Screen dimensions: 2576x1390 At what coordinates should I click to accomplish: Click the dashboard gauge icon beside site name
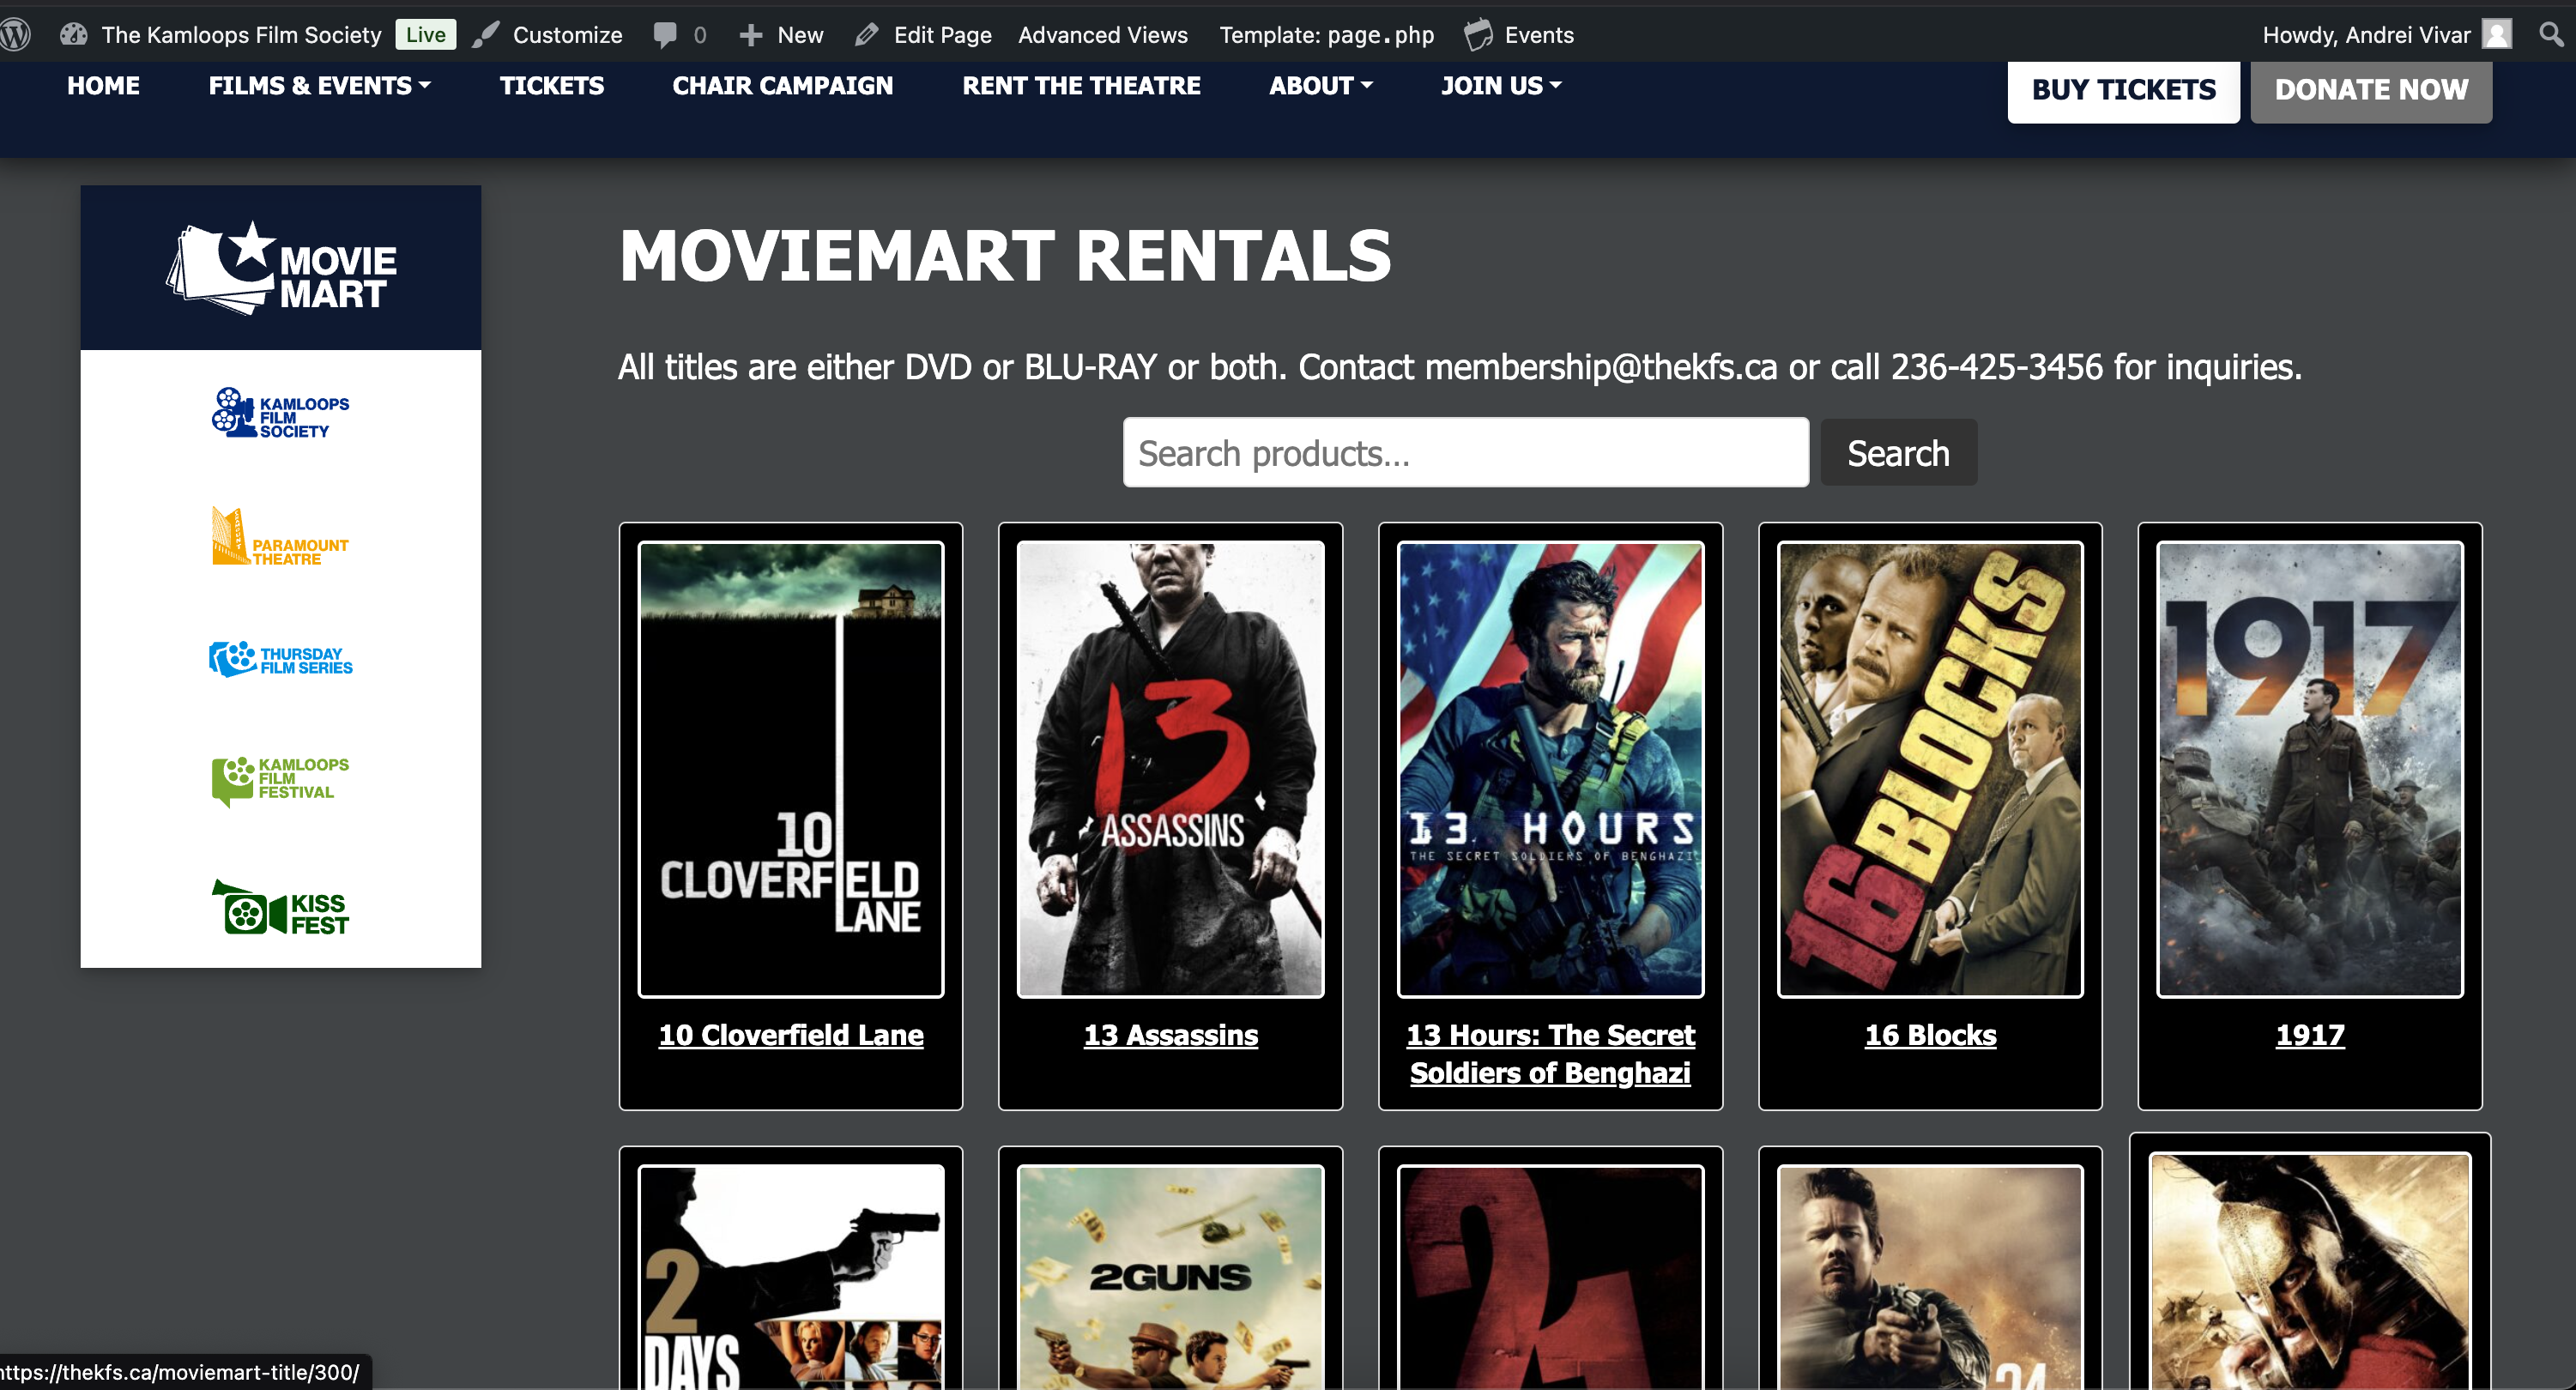coord(74,35)
